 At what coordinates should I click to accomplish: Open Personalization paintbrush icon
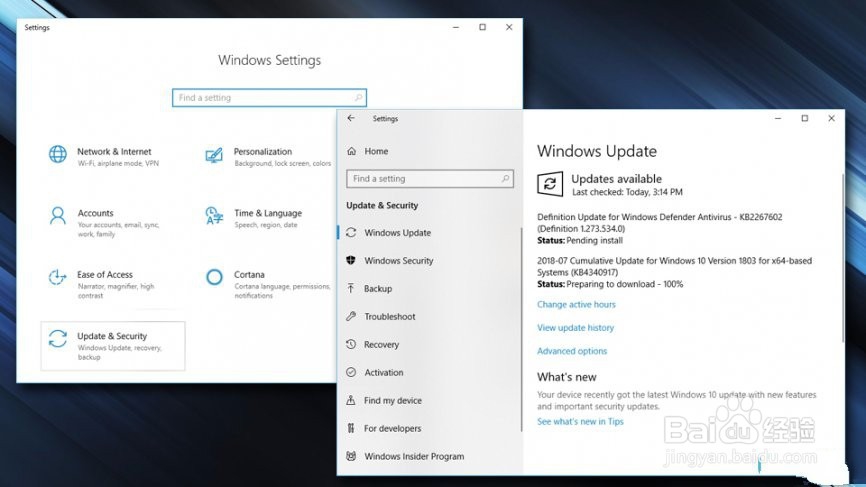pos(214,155)
